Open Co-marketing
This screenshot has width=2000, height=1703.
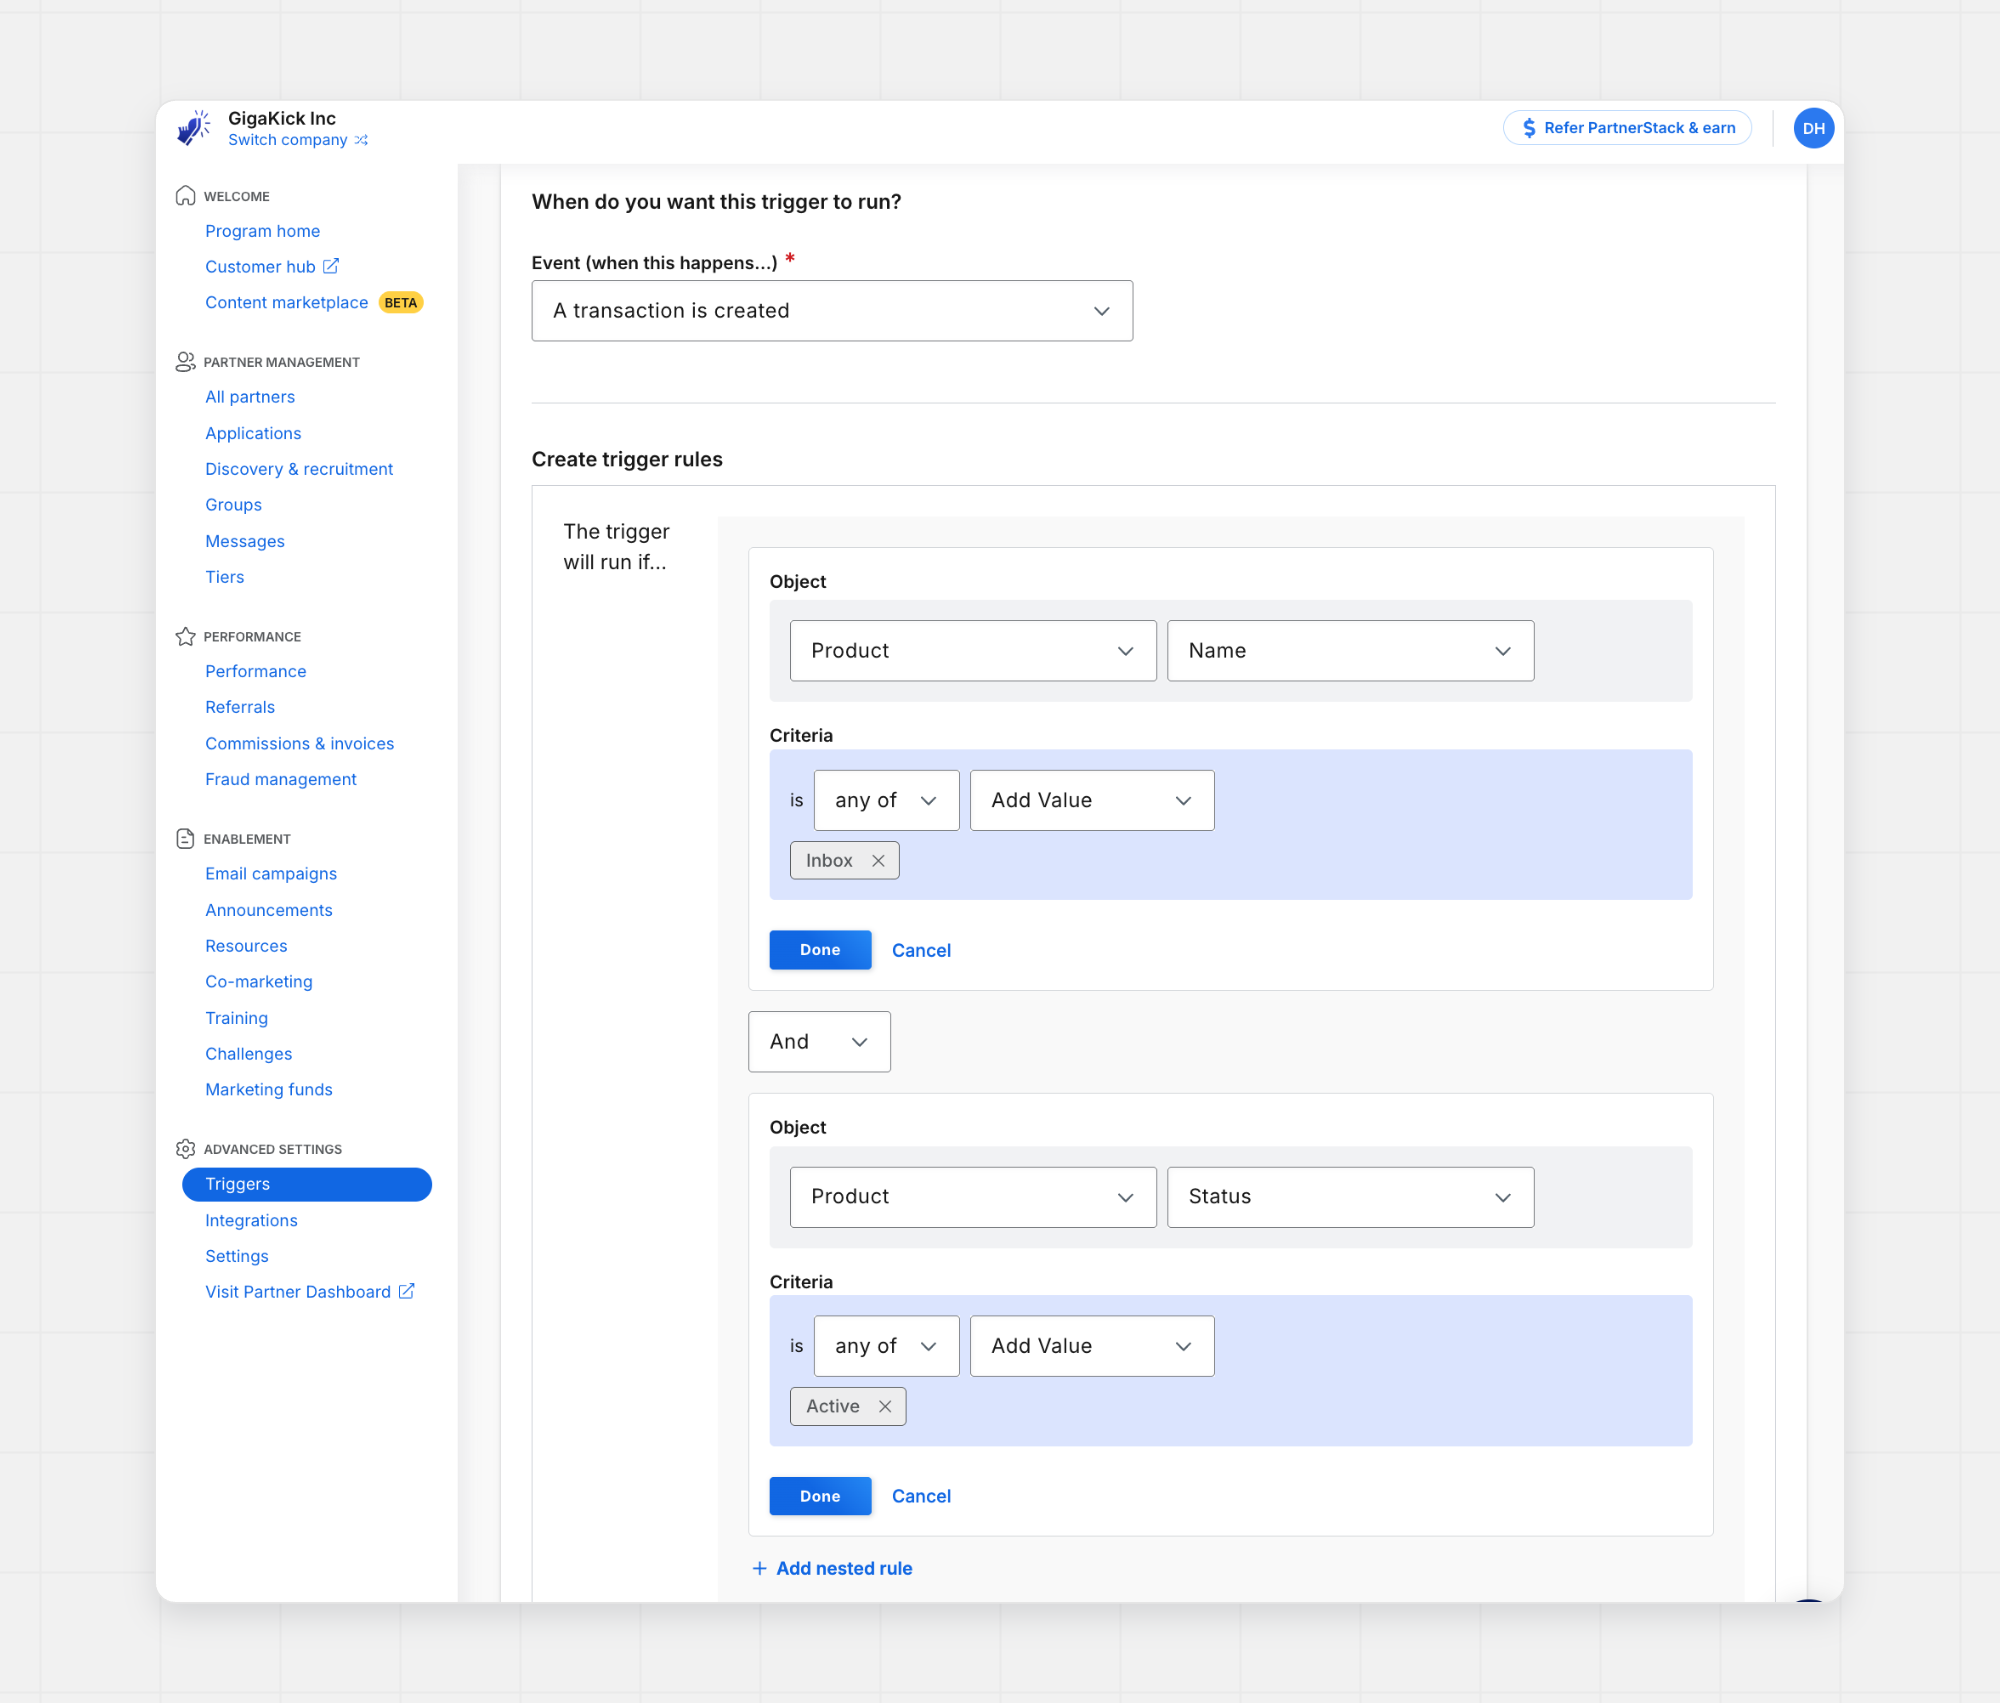[259, 982]
